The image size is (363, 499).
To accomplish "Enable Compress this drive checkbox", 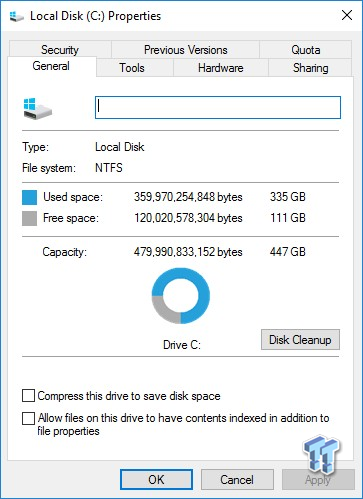I will (x=28, y=396).
